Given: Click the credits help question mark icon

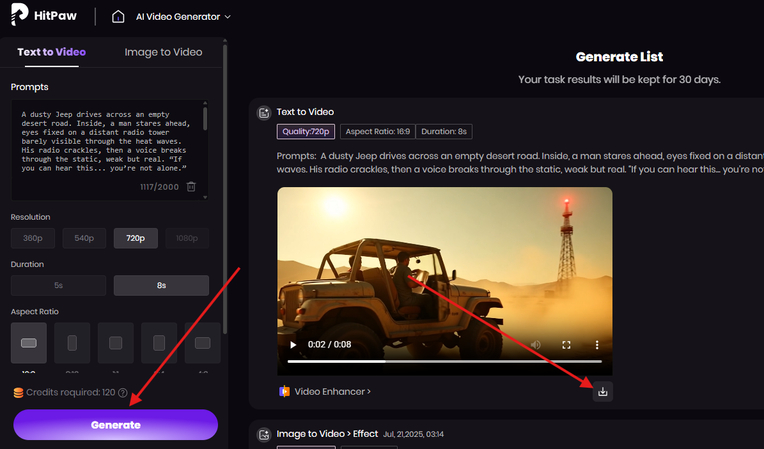Looking at the screenshot, I should pos(123,393).
